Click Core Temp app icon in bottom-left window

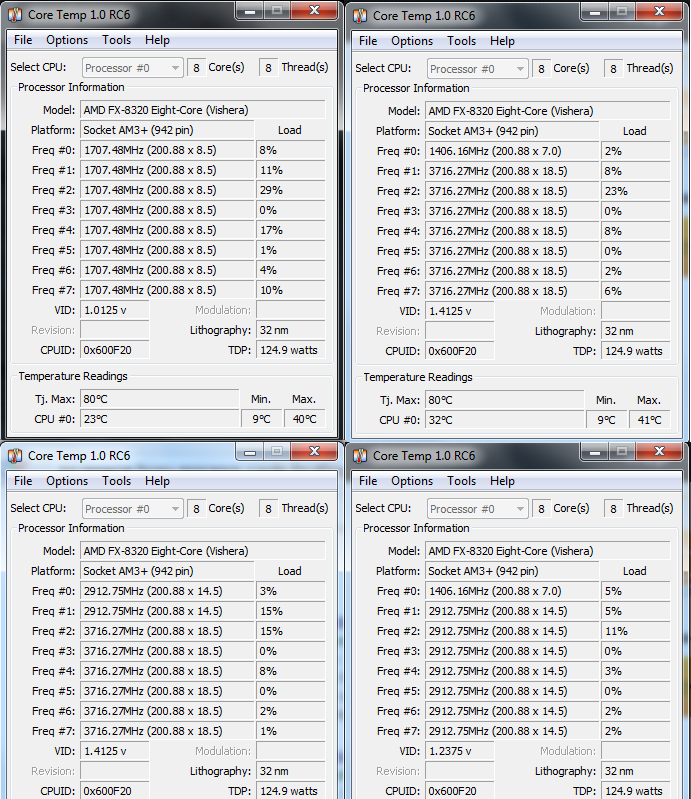[15, 456]
